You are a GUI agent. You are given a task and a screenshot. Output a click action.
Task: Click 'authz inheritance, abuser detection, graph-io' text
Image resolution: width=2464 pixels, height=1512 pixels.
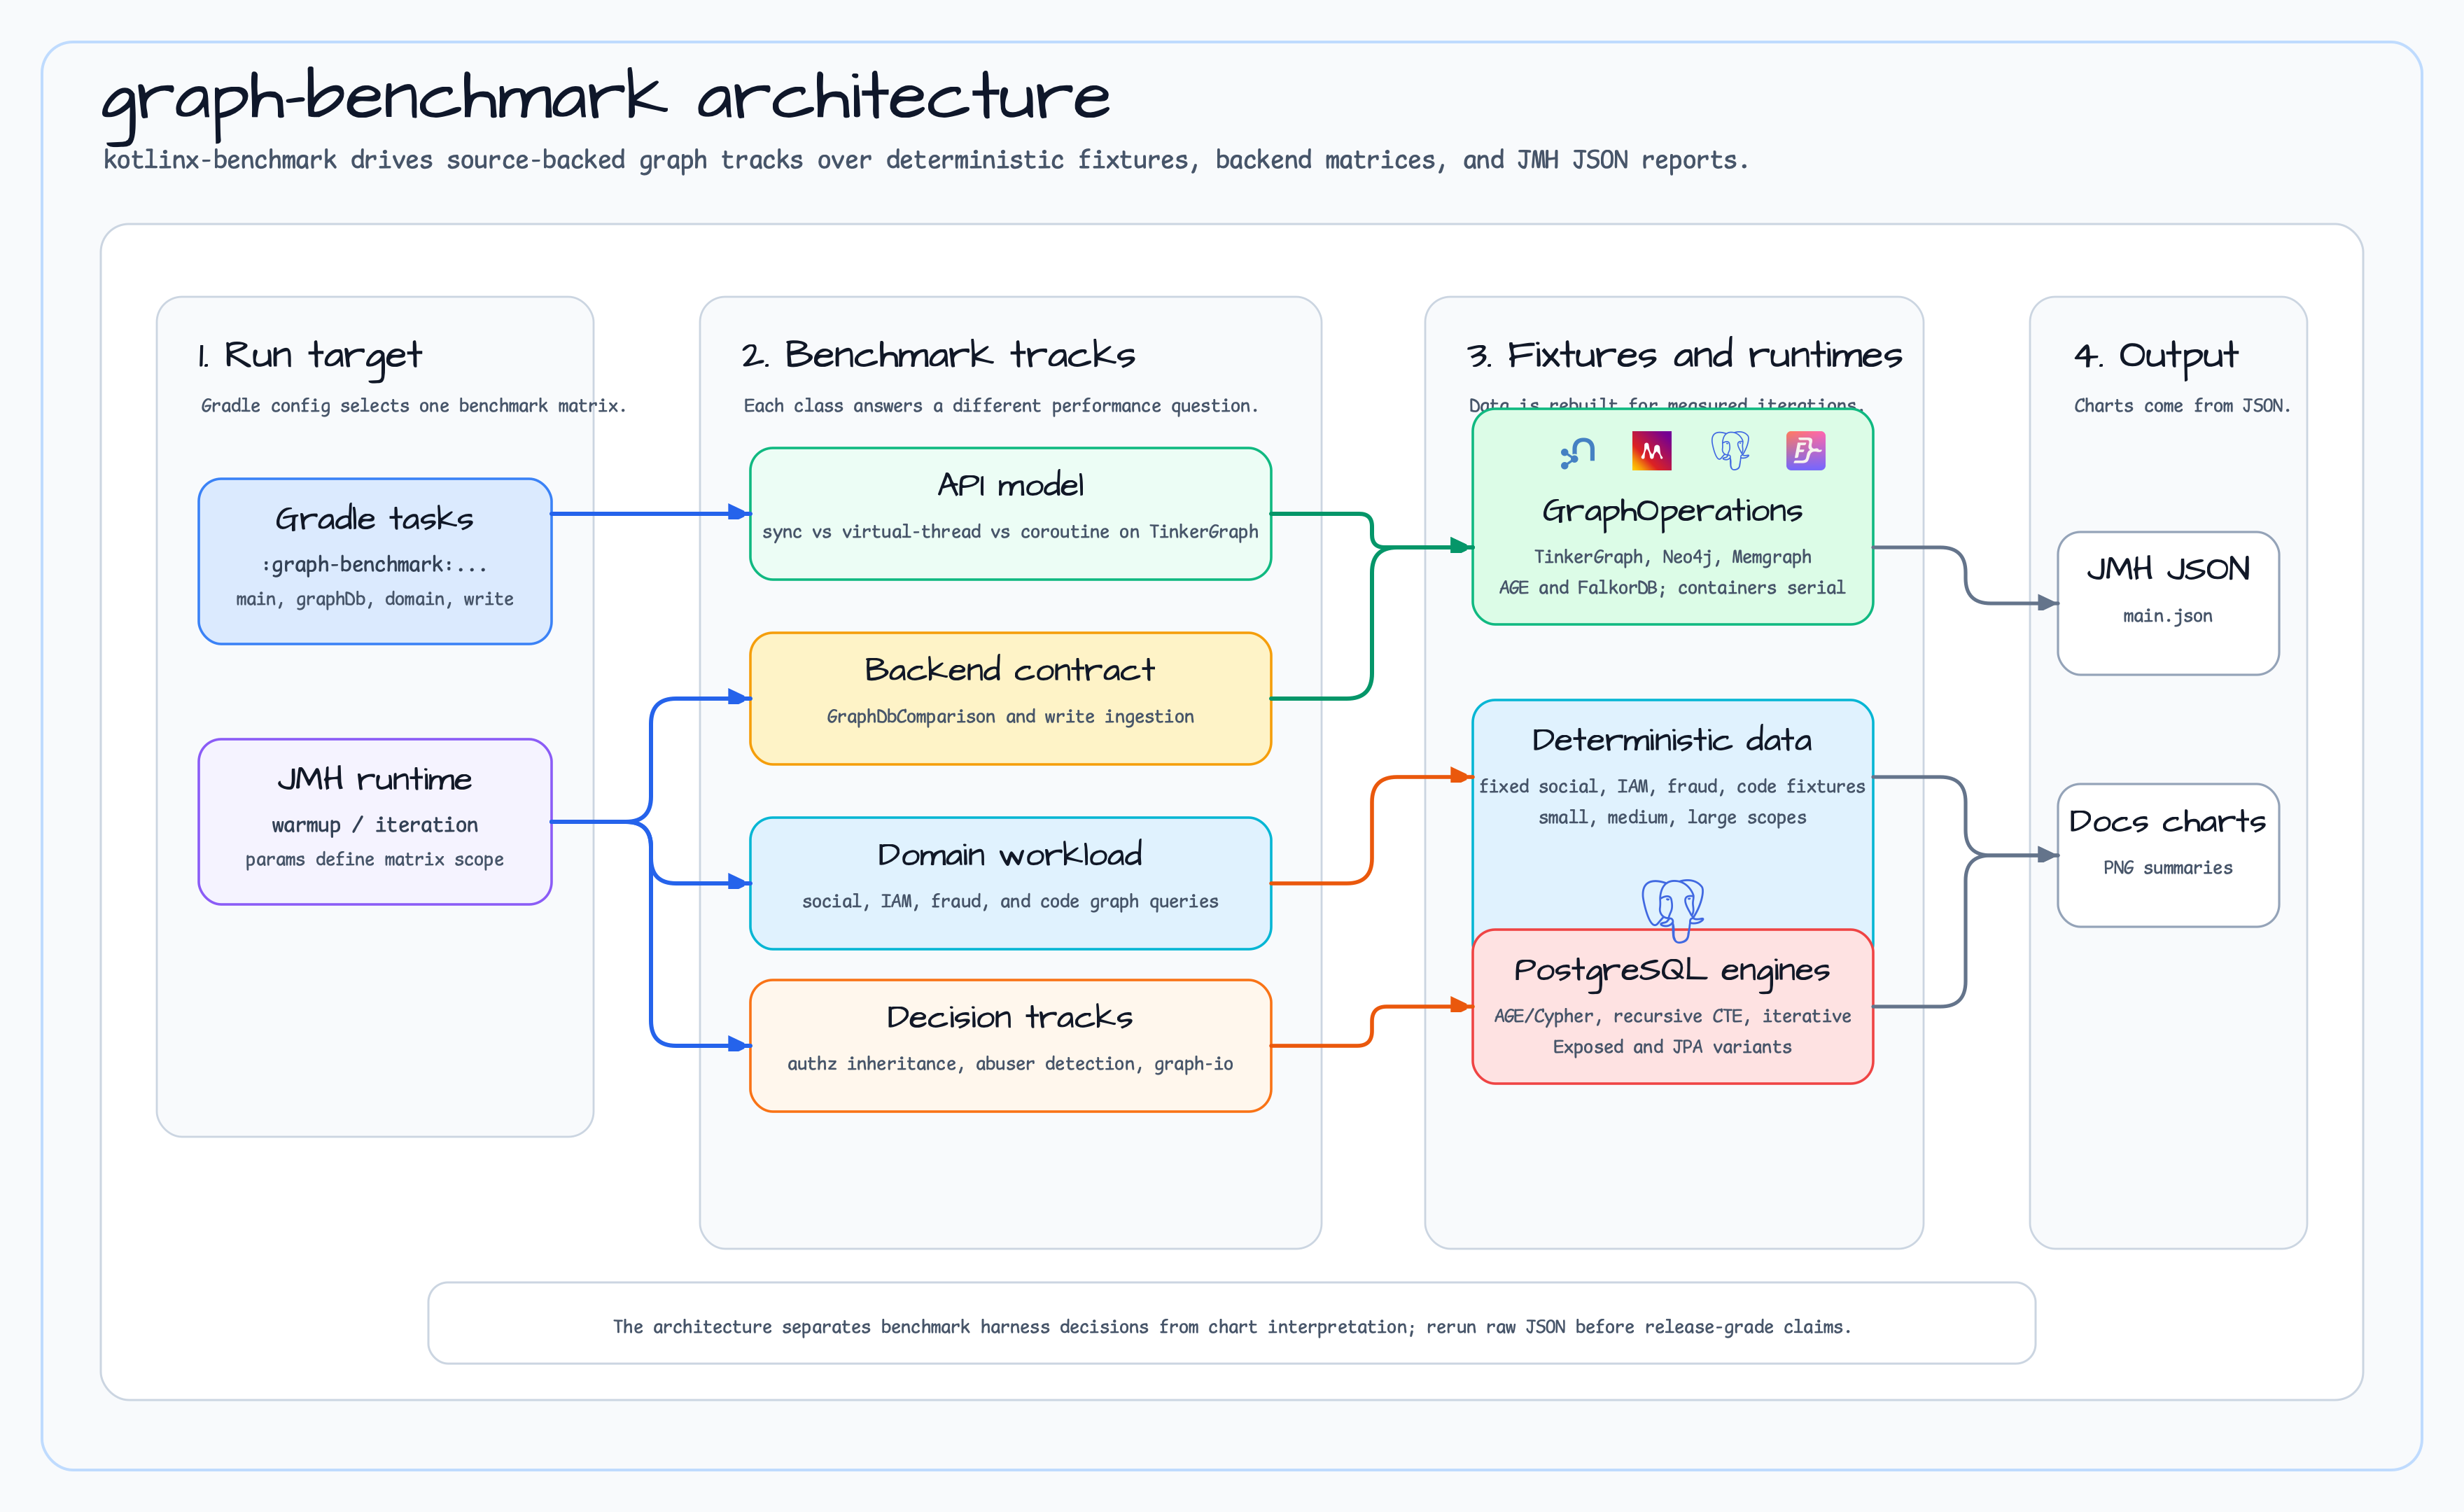pos(1010,1063)
